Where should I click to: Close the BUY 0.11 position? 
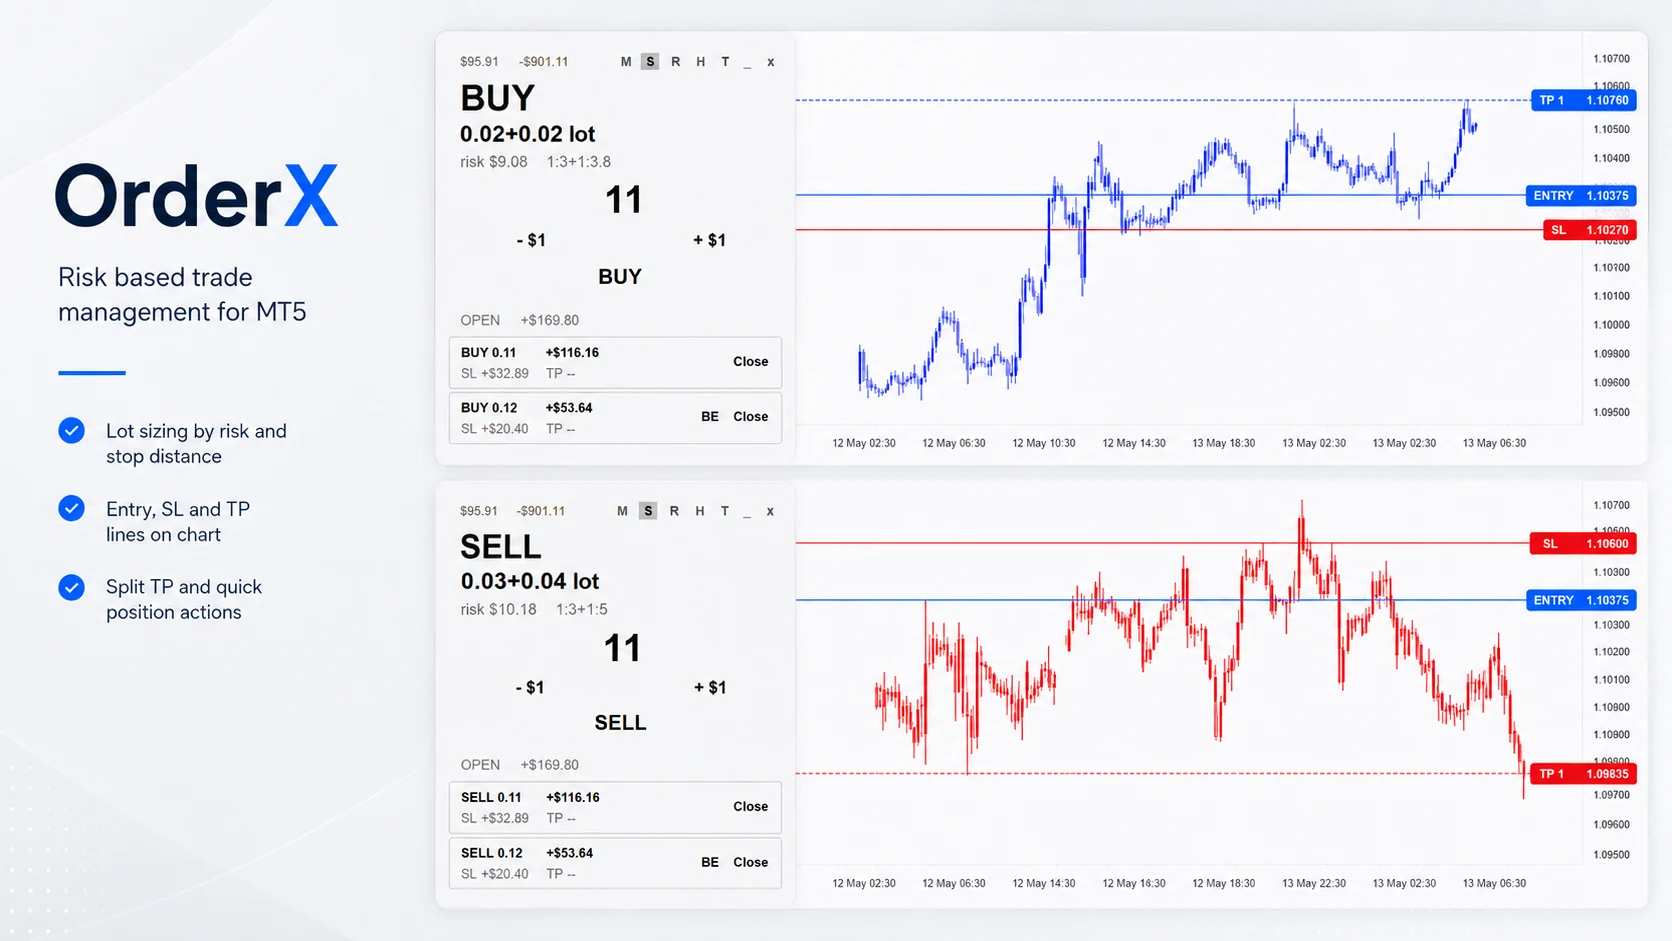point(750,362)
